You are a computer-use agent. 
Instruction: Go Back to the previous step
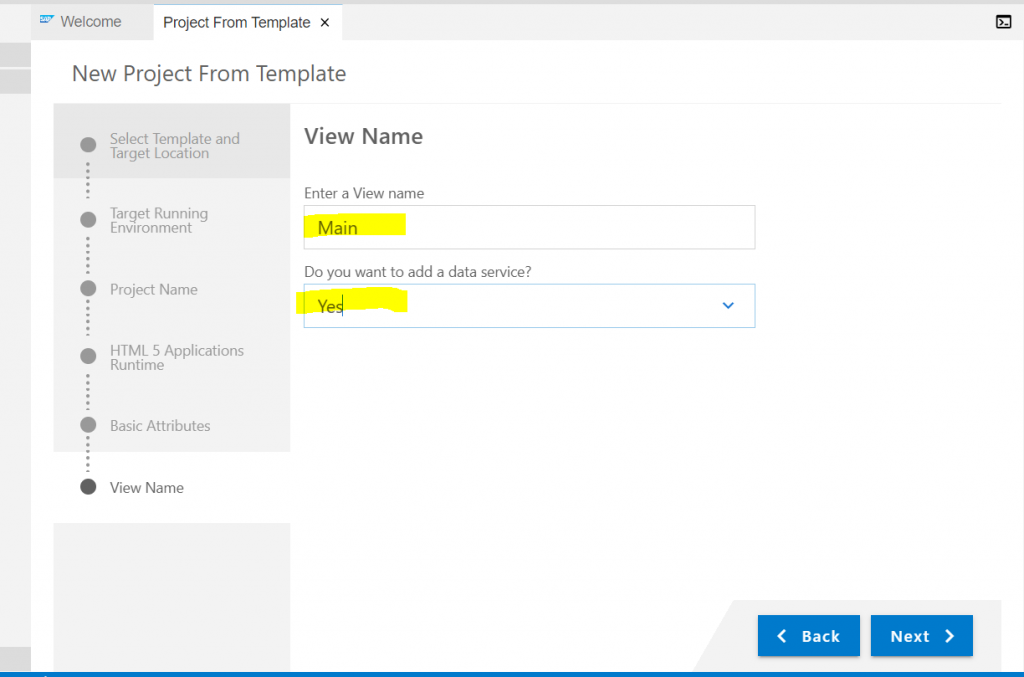tap(808, 636)
